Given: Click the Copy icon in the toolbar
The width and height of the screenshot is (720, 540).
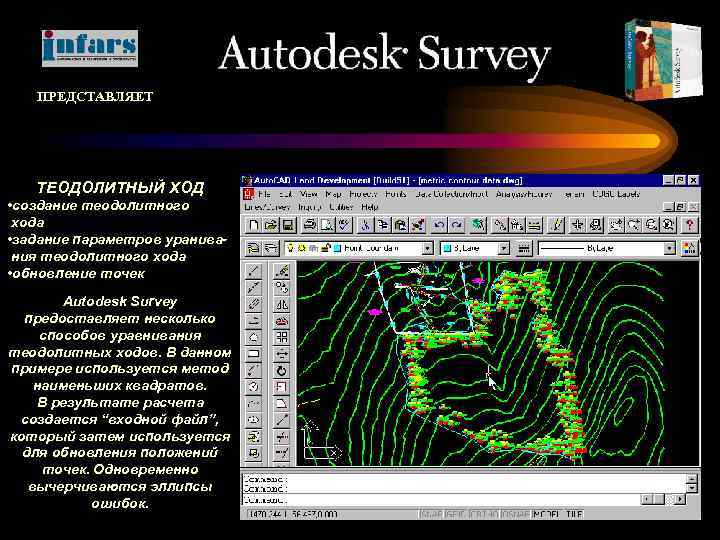Looking at the screenshot, I should coord(383,225).
